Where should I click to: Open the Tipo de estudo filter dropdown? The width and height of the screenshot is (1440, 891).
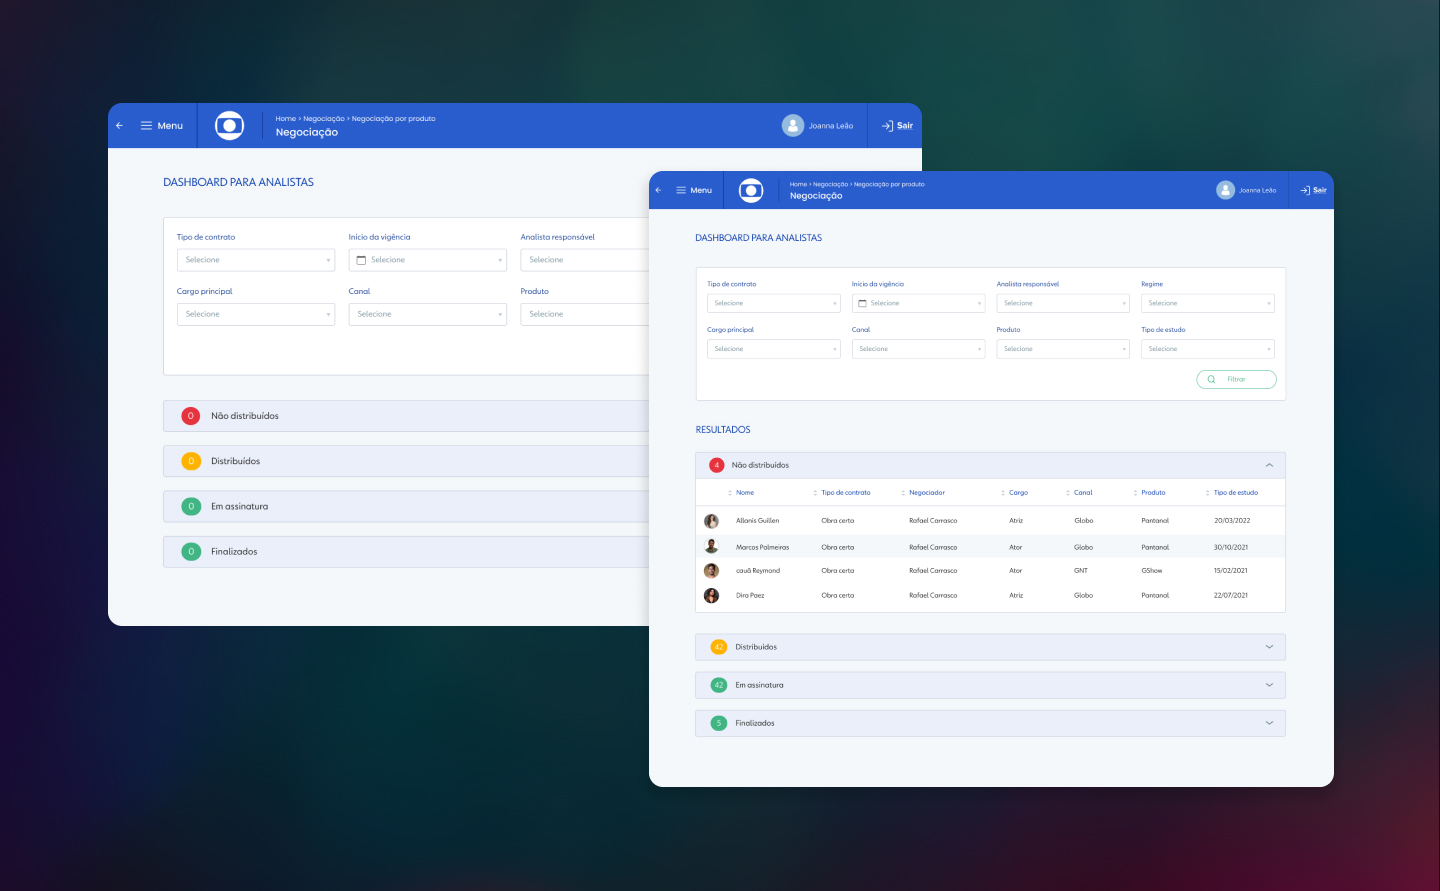(x=1207, y=349)
